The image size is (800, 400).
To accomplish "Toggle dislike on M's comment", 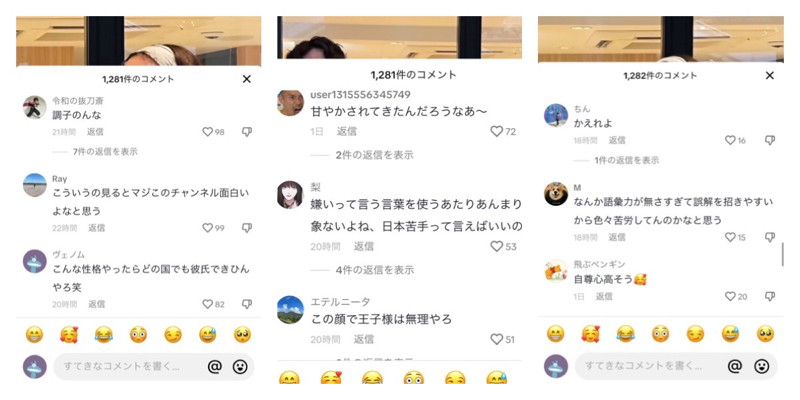I will pos(770,237).
